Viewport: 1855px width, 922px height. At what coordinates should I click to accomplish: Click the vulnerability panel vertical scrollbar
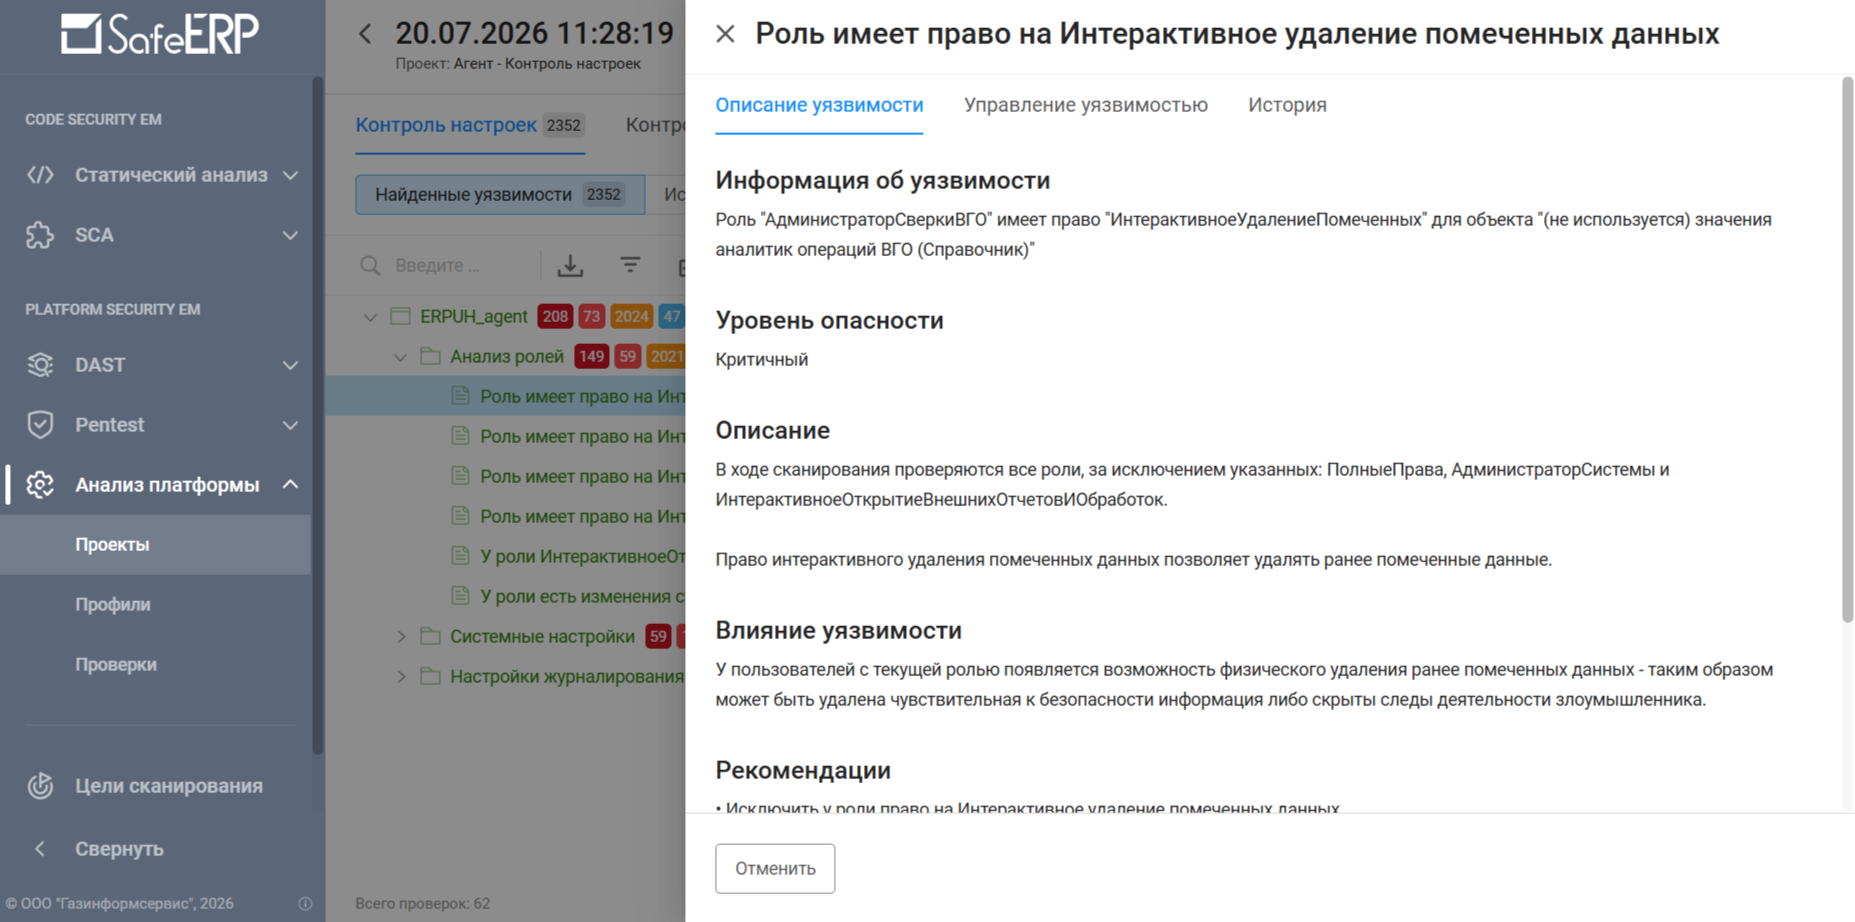pyautogui.click(x=1847, y=350)
